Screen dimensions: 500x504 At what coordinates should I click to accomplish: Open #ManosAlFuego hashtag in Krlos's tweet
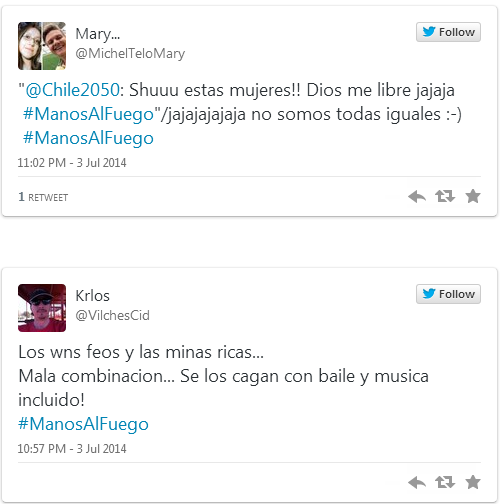point(83,424)
